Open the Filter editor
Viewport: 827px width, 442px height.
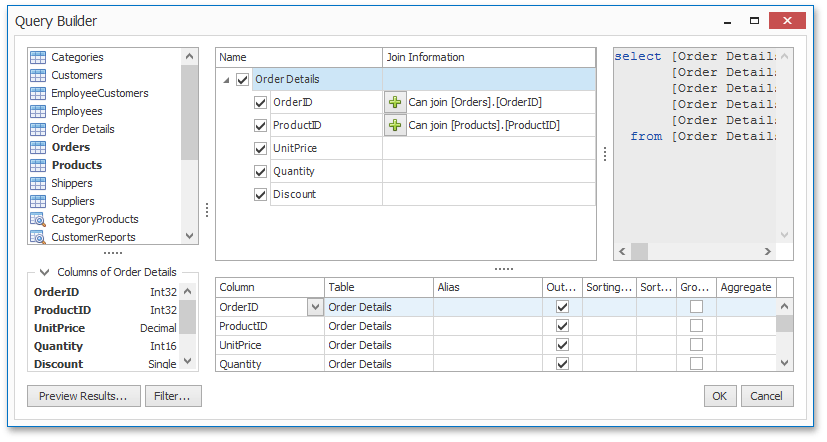(x=174, y=396)
